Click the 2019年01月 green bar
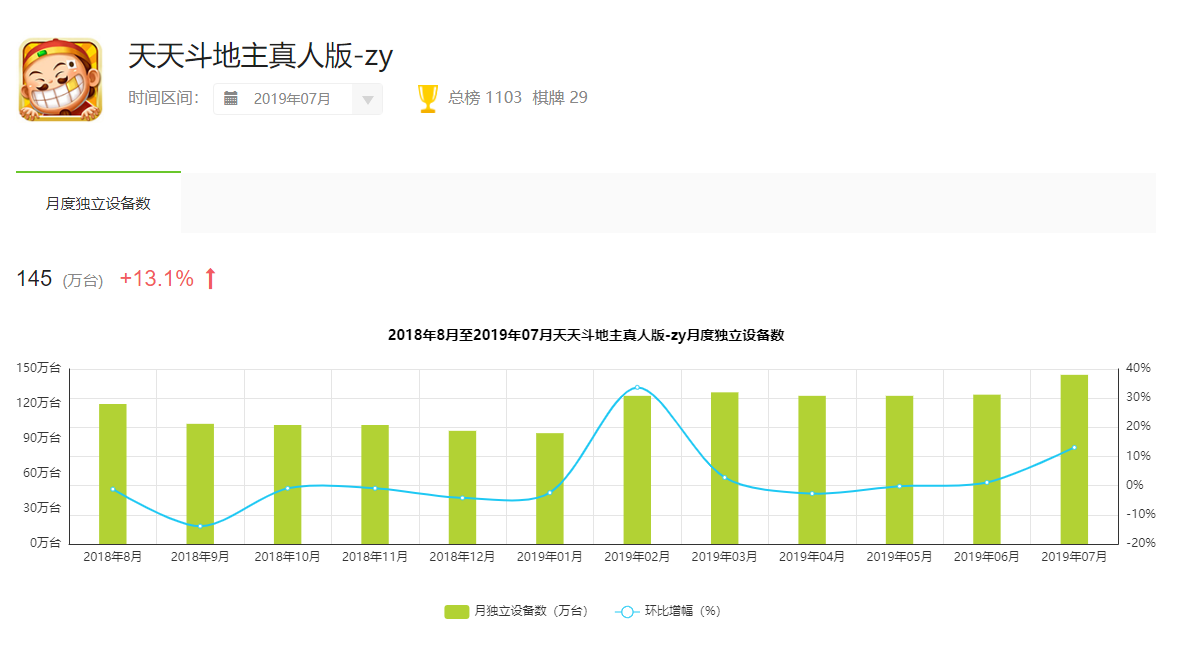Viewport: 1185px width, 648px height. pyautogui.click(x=550, y=488)
